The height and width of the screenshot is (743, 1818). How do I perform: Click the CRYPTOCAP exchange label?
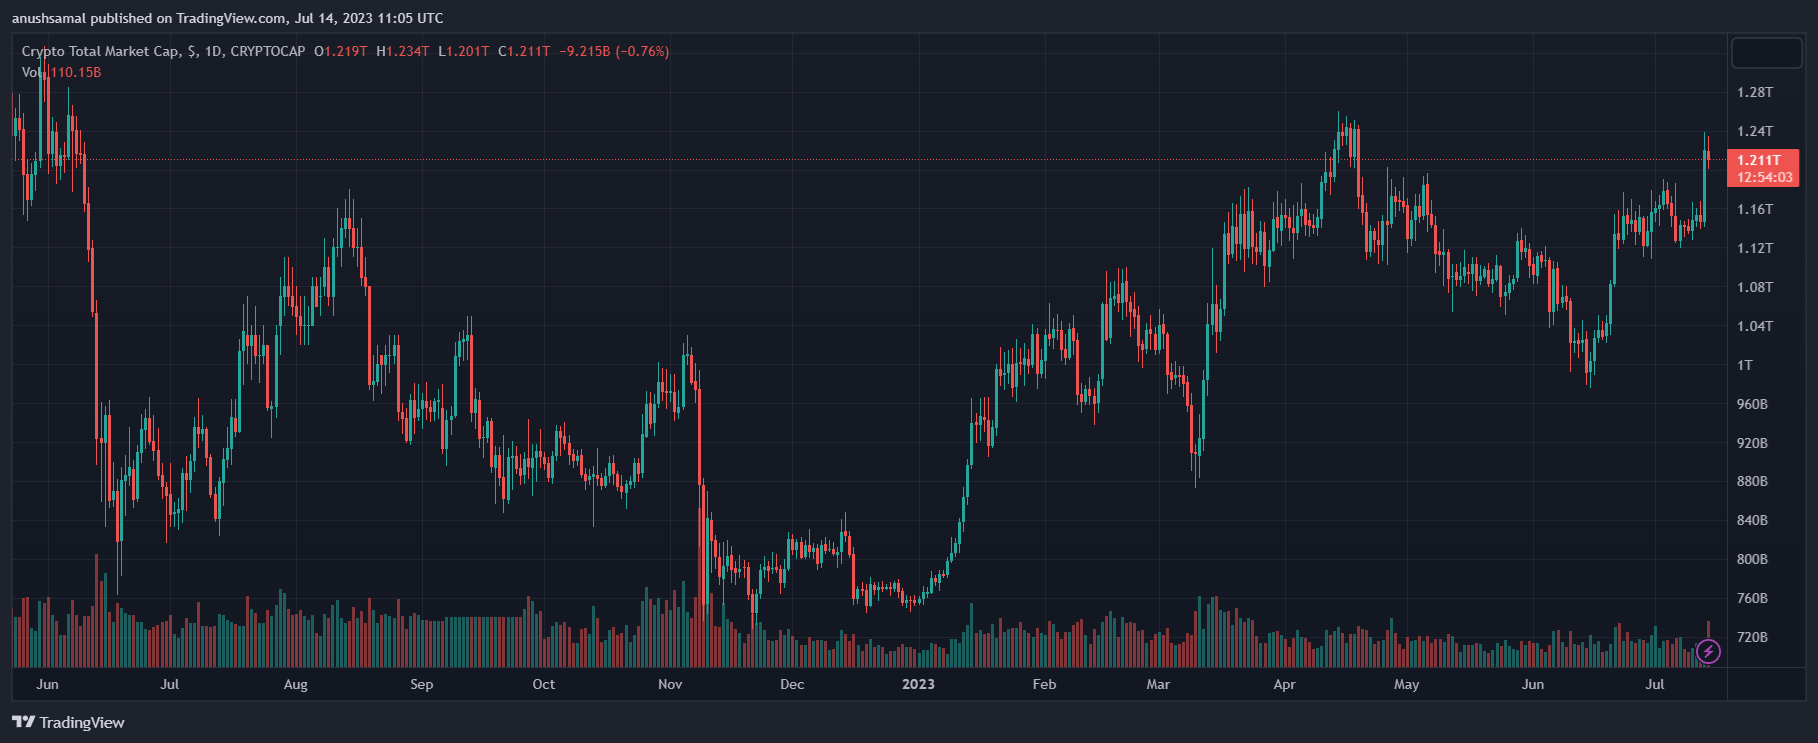click(x=267, y=51)
